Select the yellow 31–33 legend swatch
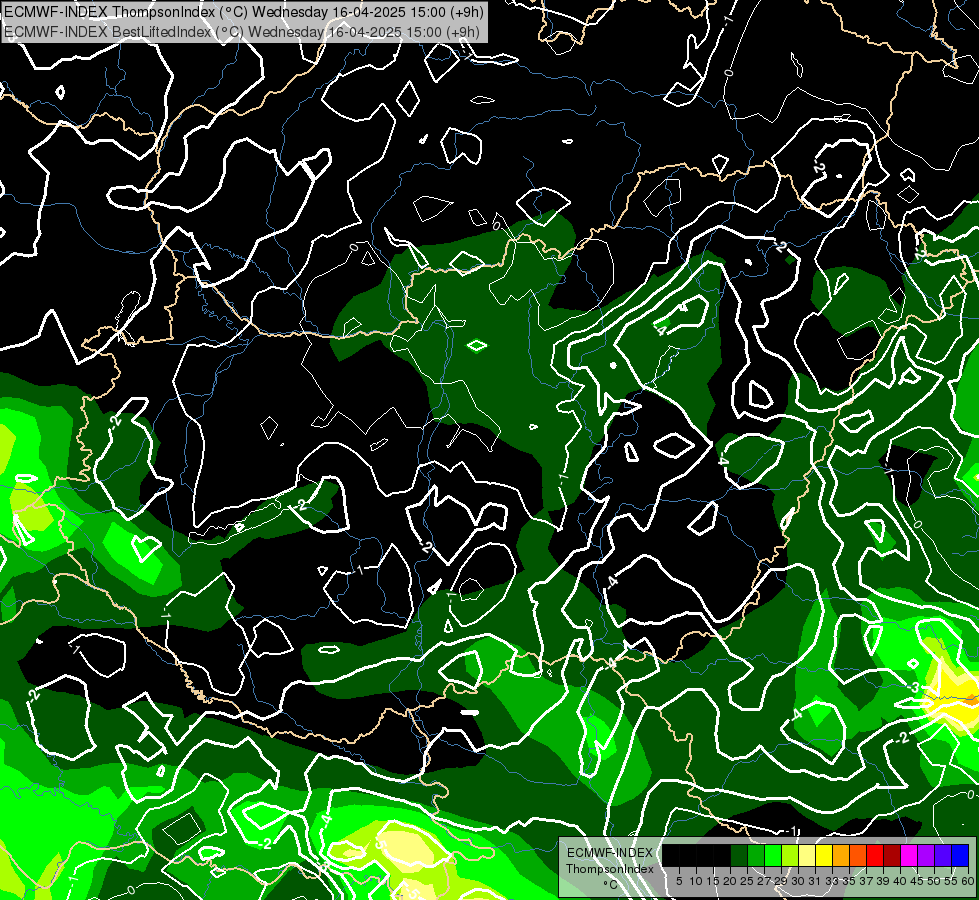Screen dimensions: 979x900 coord(824,855)
